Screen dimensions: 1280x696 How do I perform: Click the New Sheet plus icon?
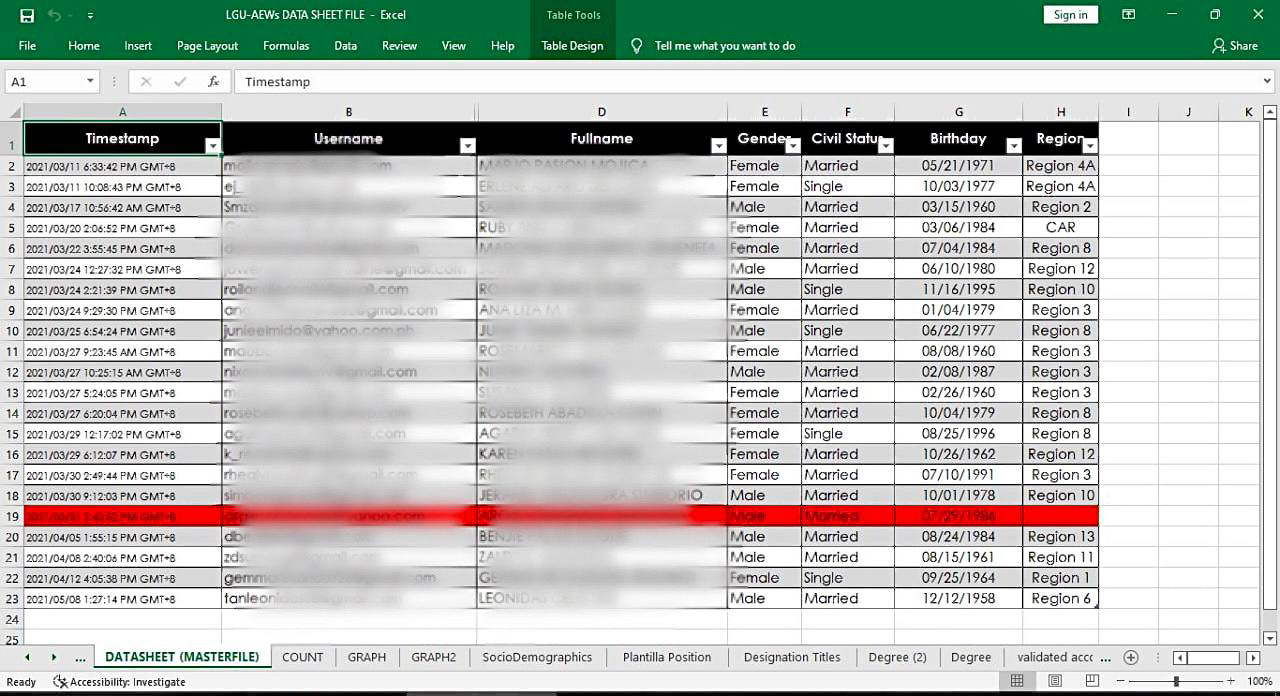pyautogui.click(x=1131, y=657)
